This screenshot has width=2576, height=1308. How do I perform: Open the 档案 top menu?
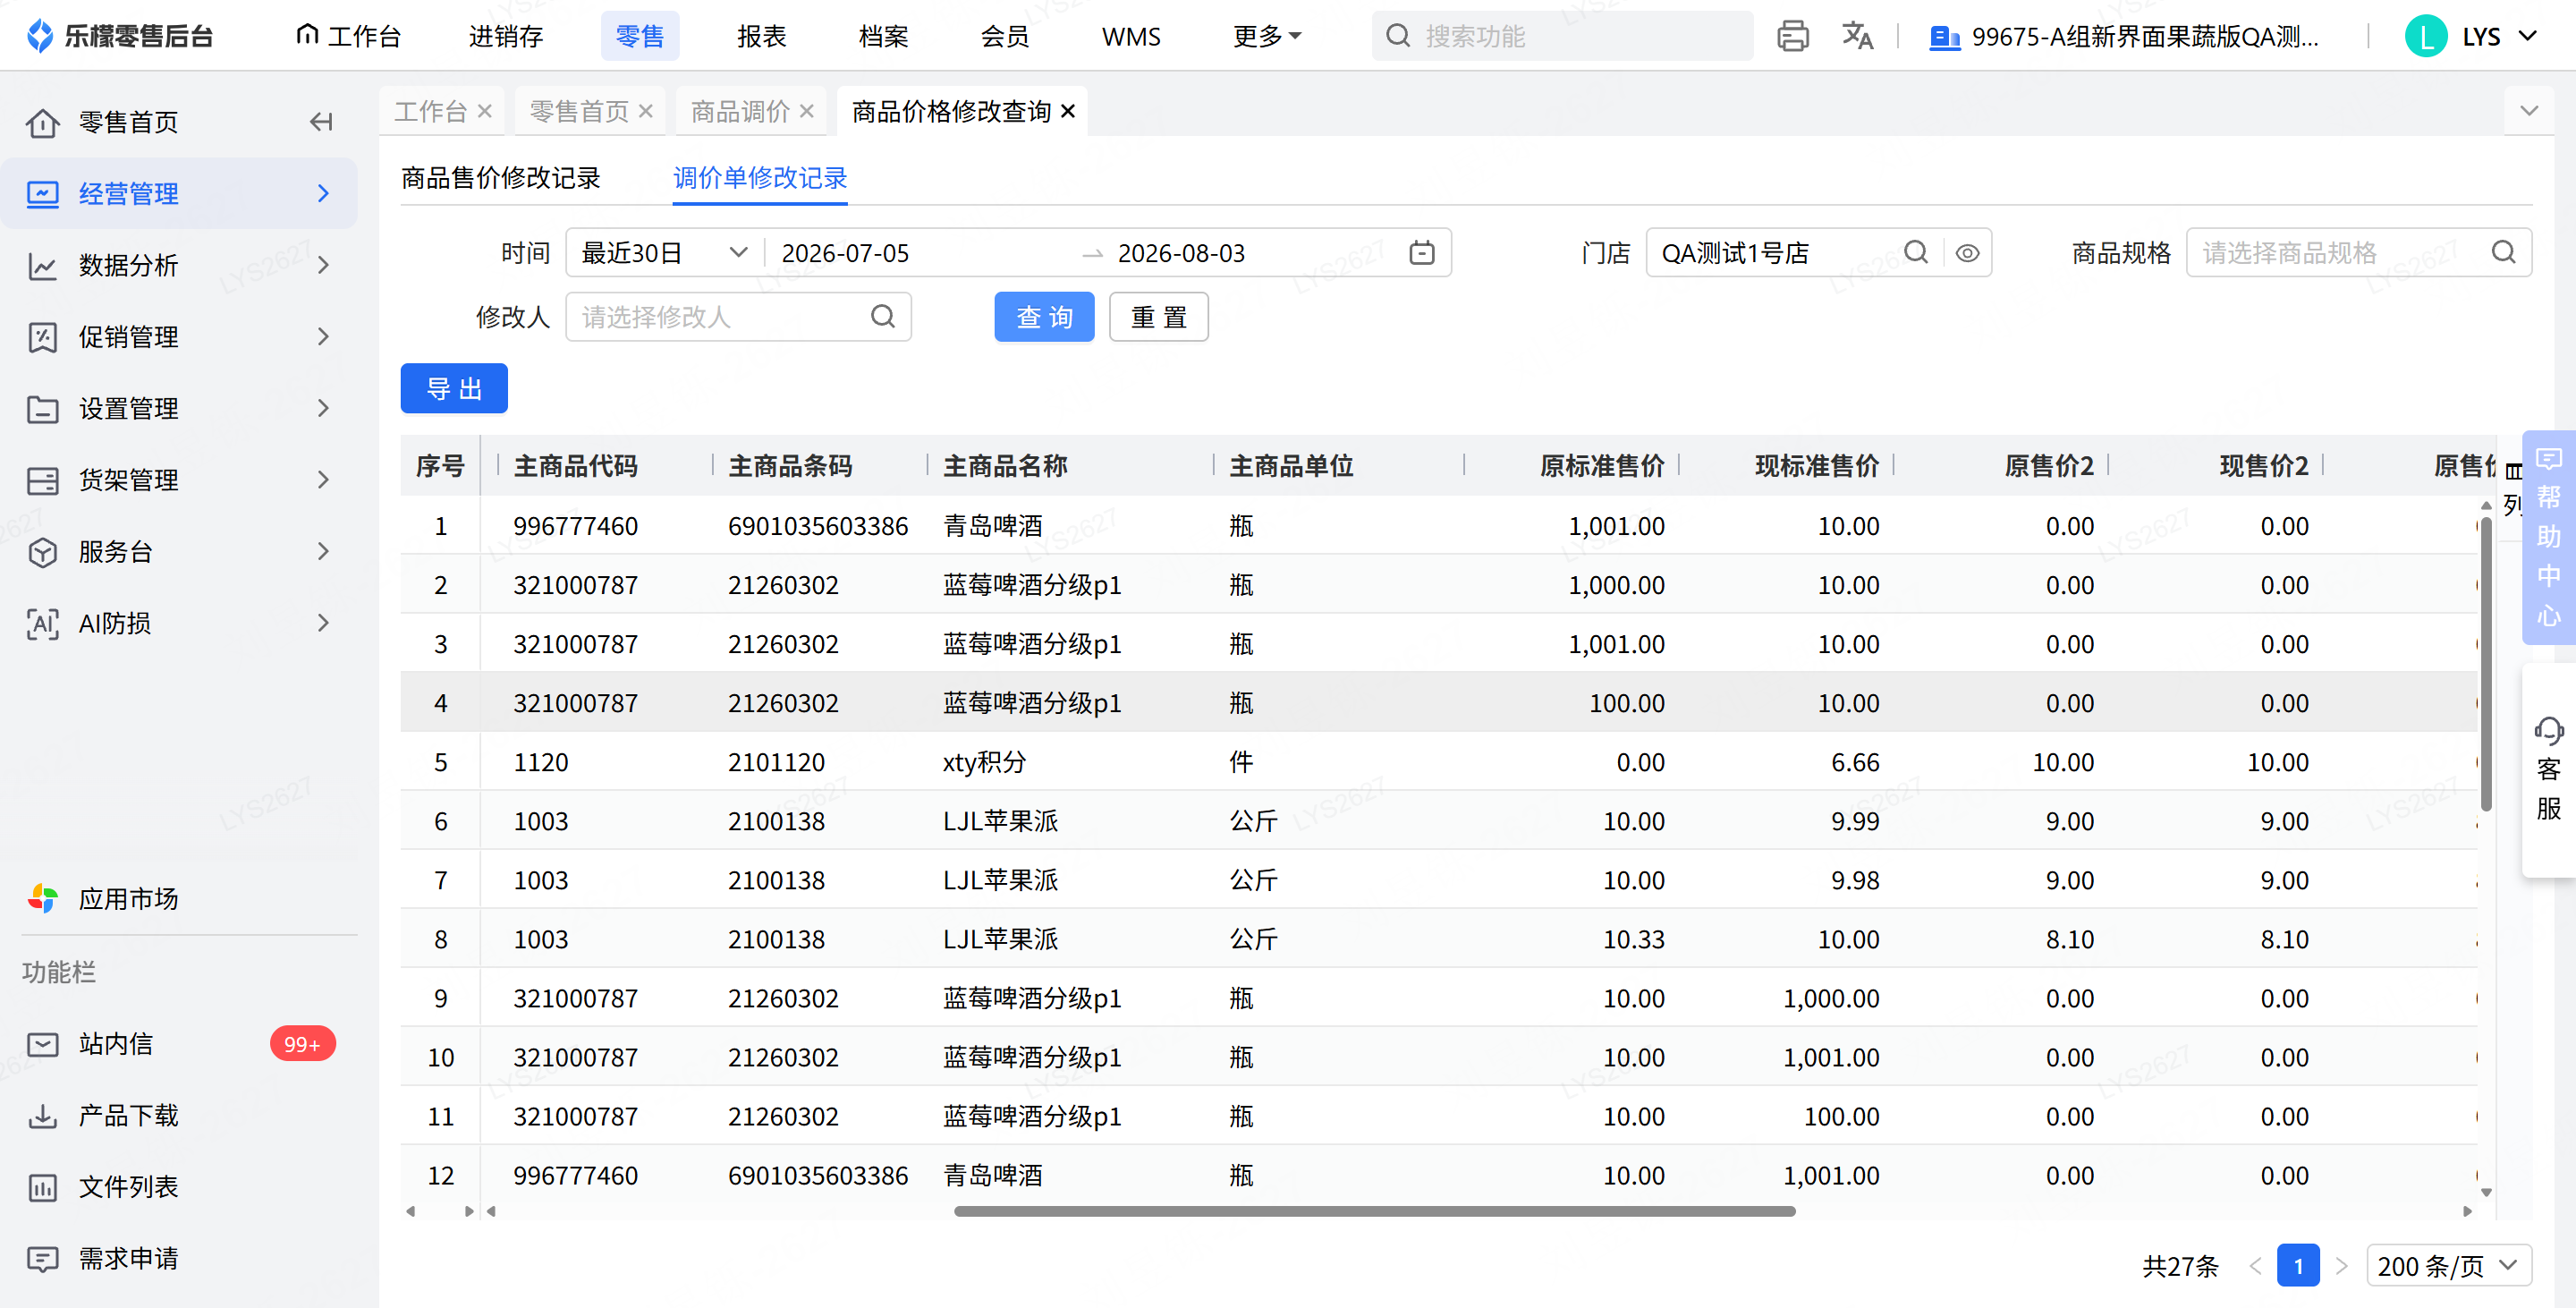[x=884, y=37]
